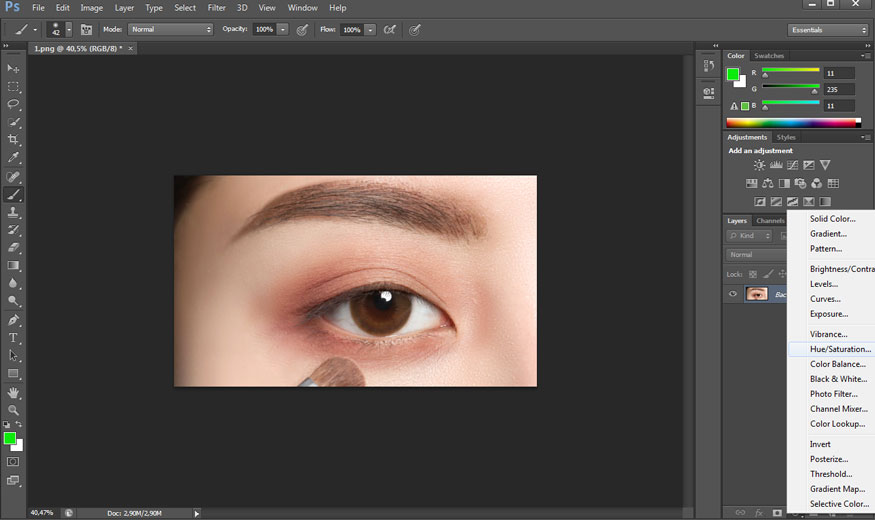Select the Crop tool
875x520 pixels.
click(x=13, y=139)
